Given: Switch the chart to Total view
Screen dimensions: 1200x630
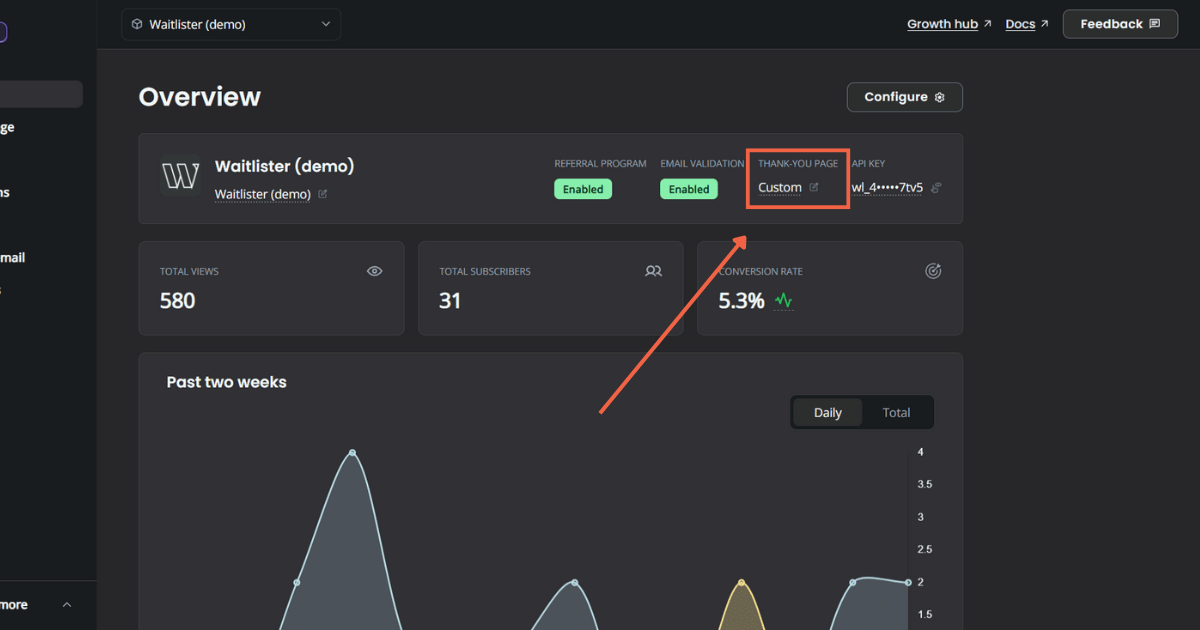Looking at the screenshot, I should (896, 413).
